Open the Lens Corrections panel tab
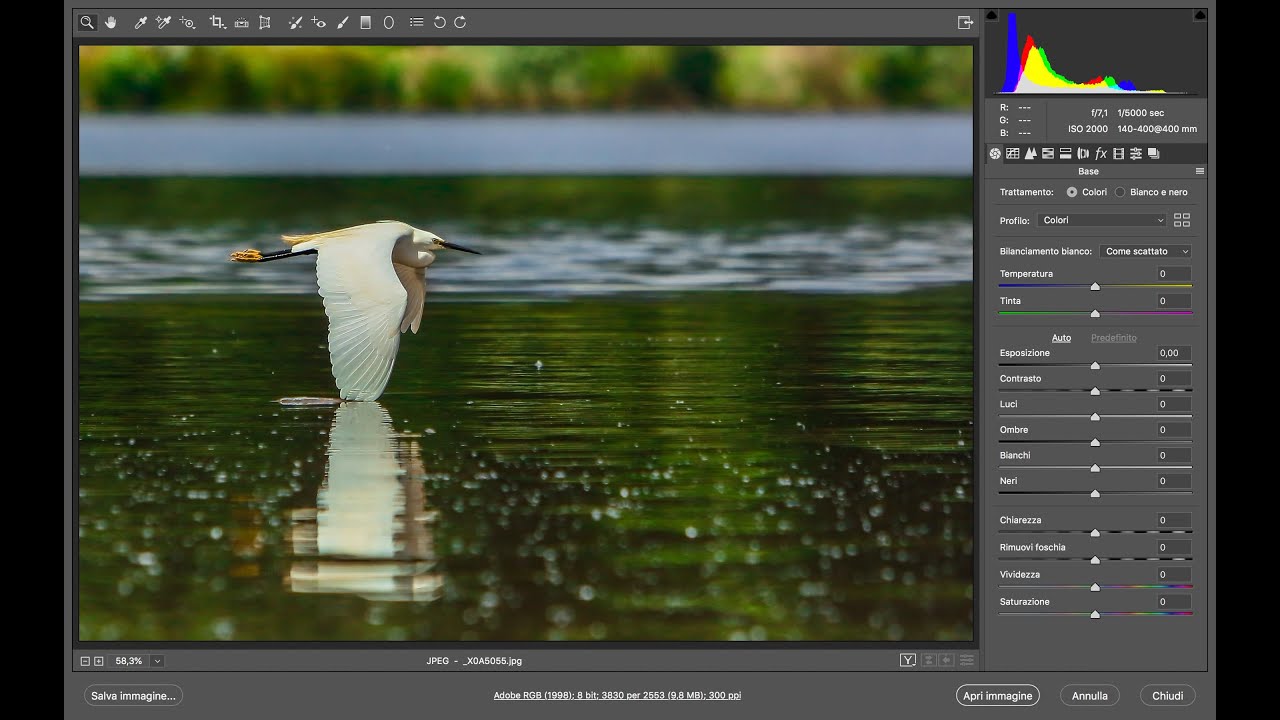Image resolution: width=1280 pixels, height=720 pixels. 1083,153
